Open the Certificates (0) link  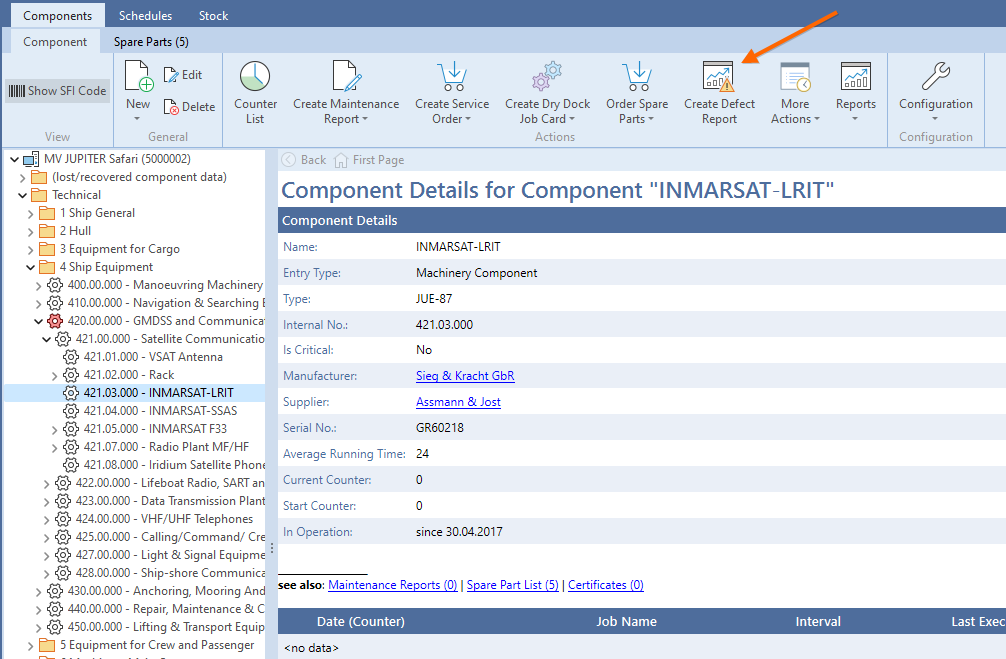(606, 585)
